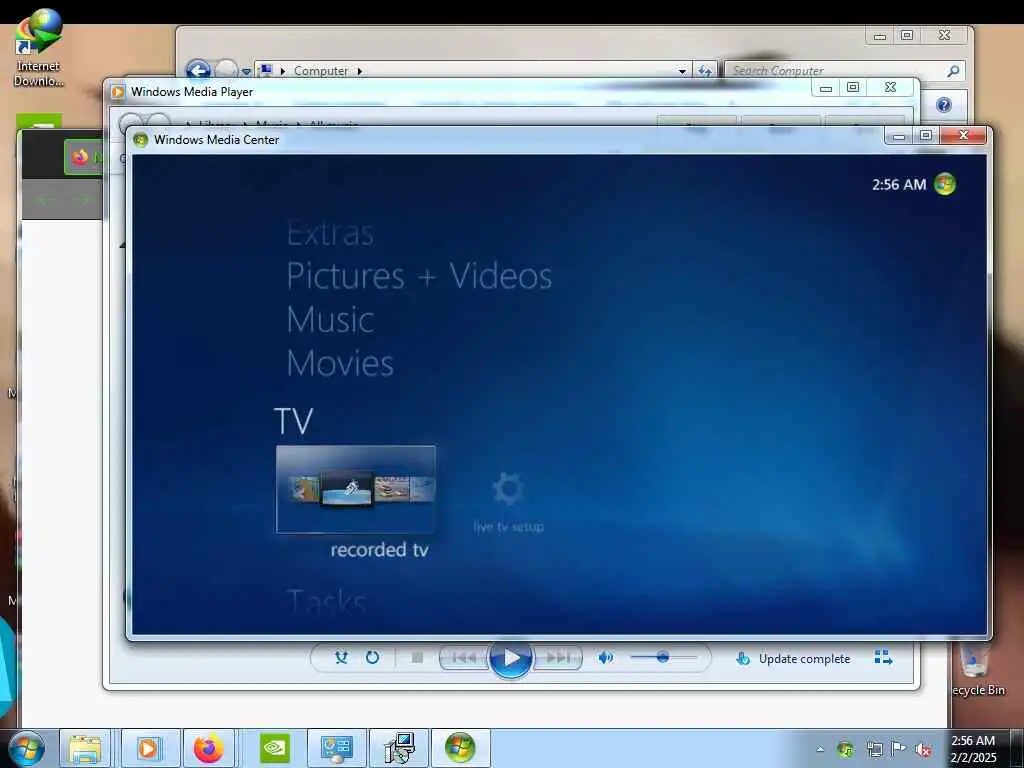Select TV heading in Media Center
This screenshot has width=1024, height=768.
coord(294,421)
